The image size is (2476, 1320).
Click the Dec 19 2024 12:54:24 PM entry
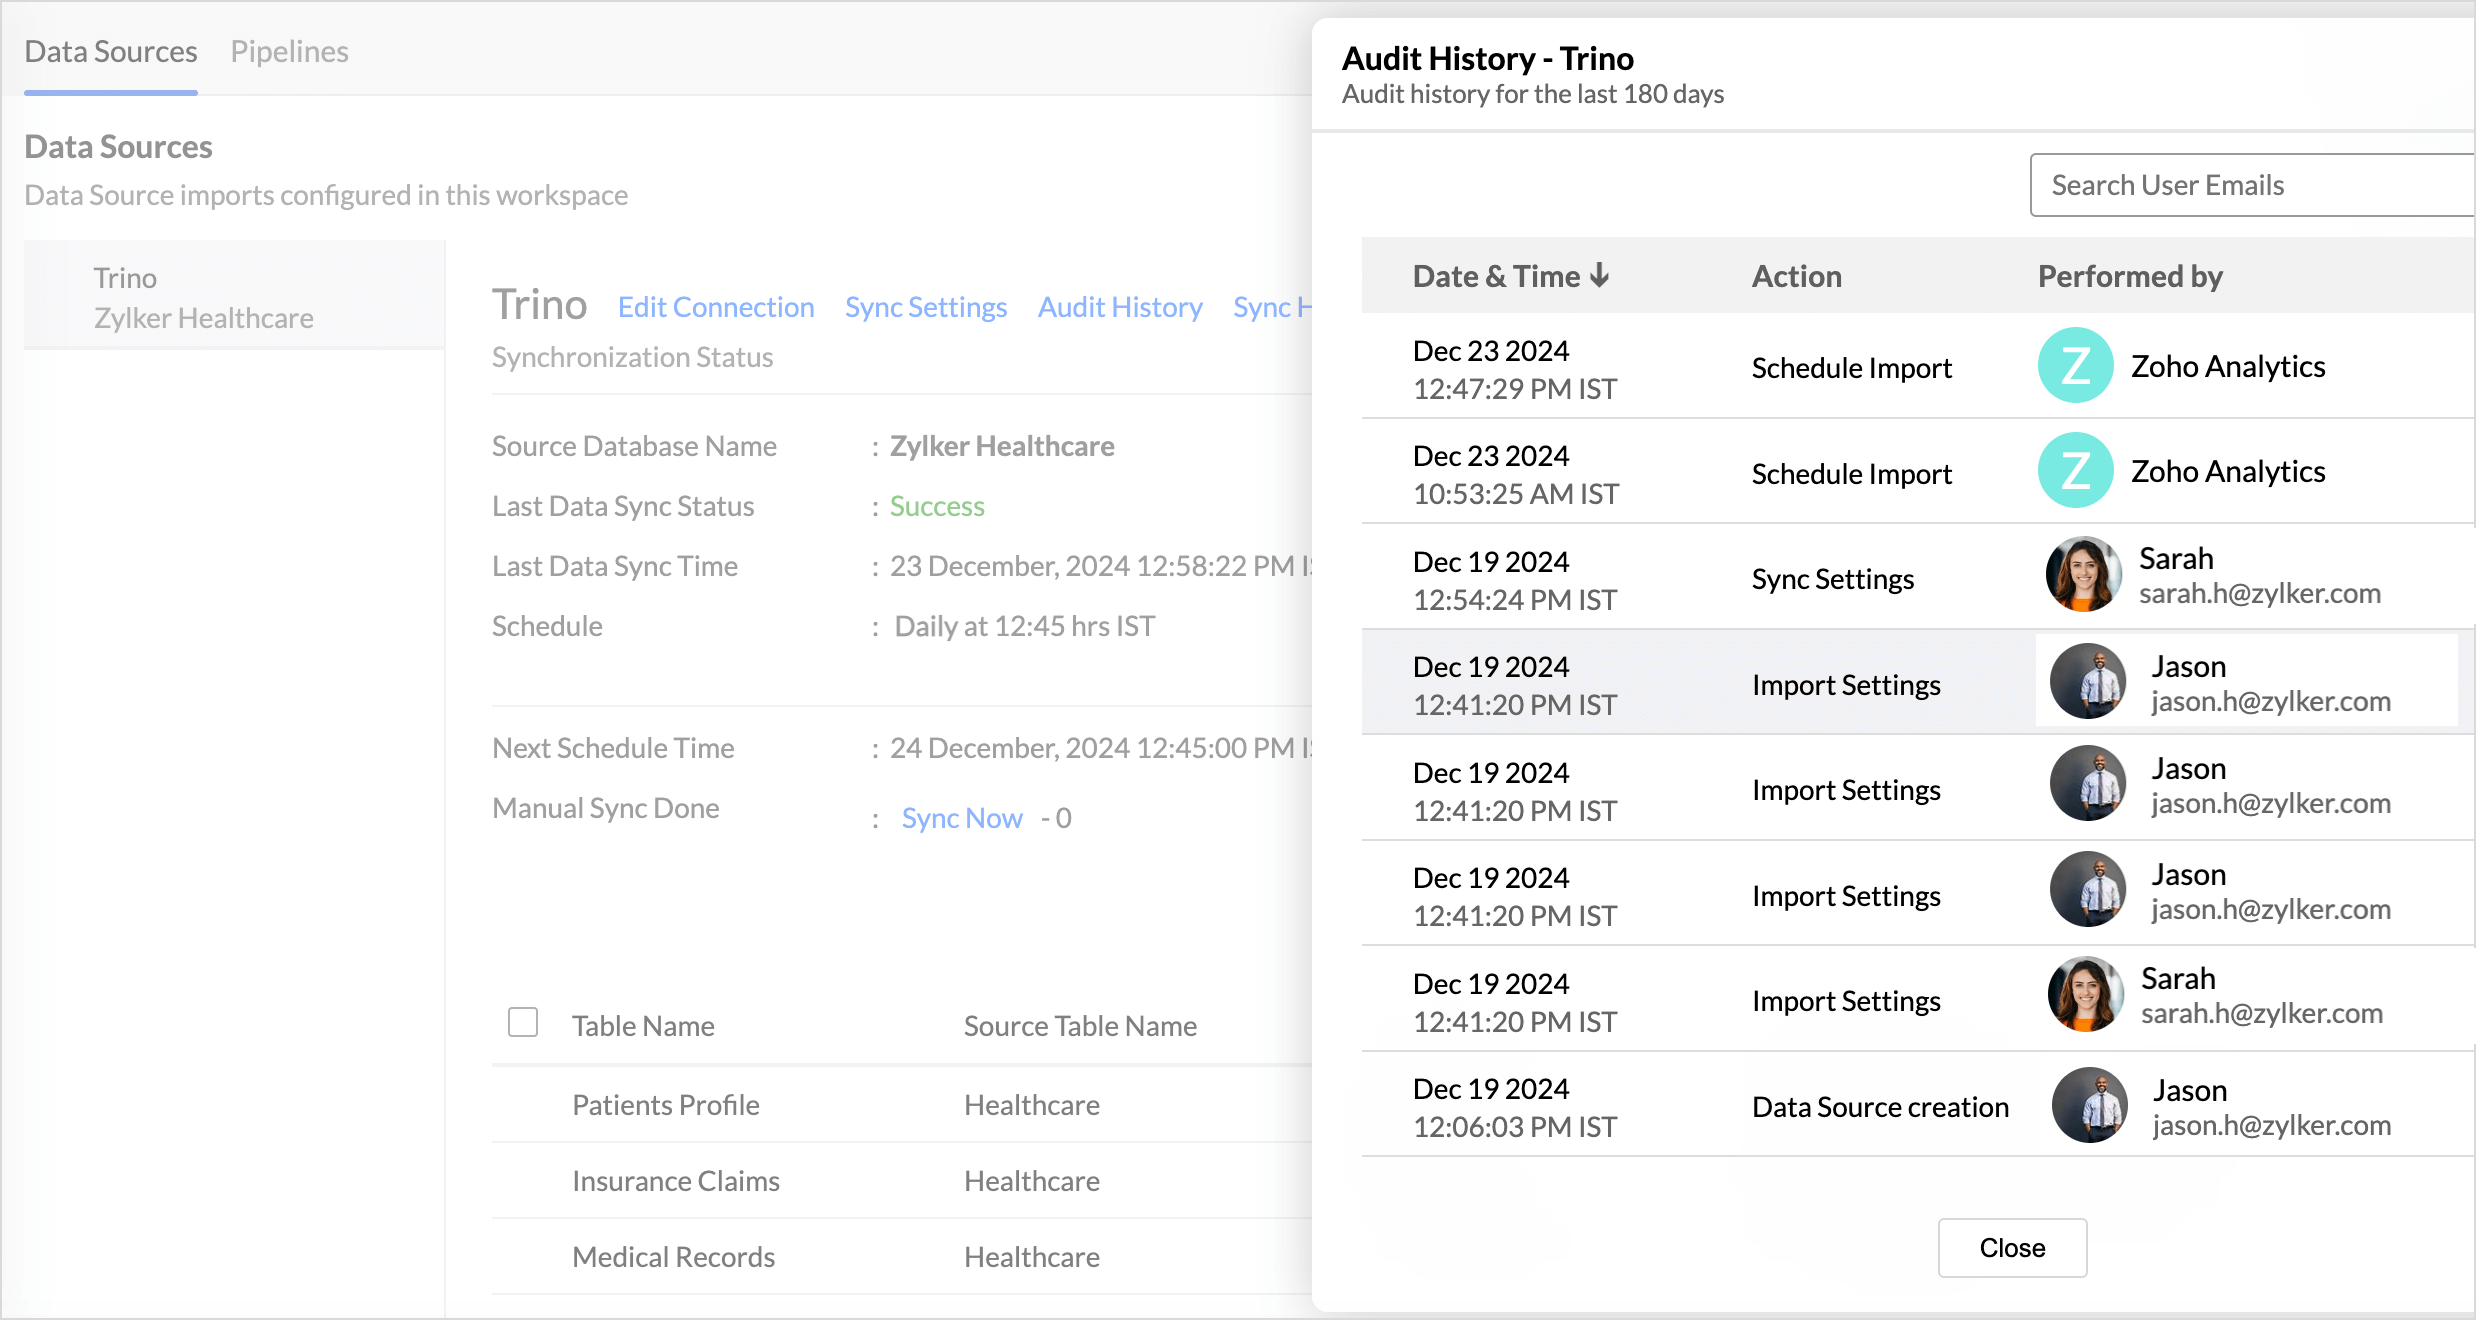[x=1515, y=580]
